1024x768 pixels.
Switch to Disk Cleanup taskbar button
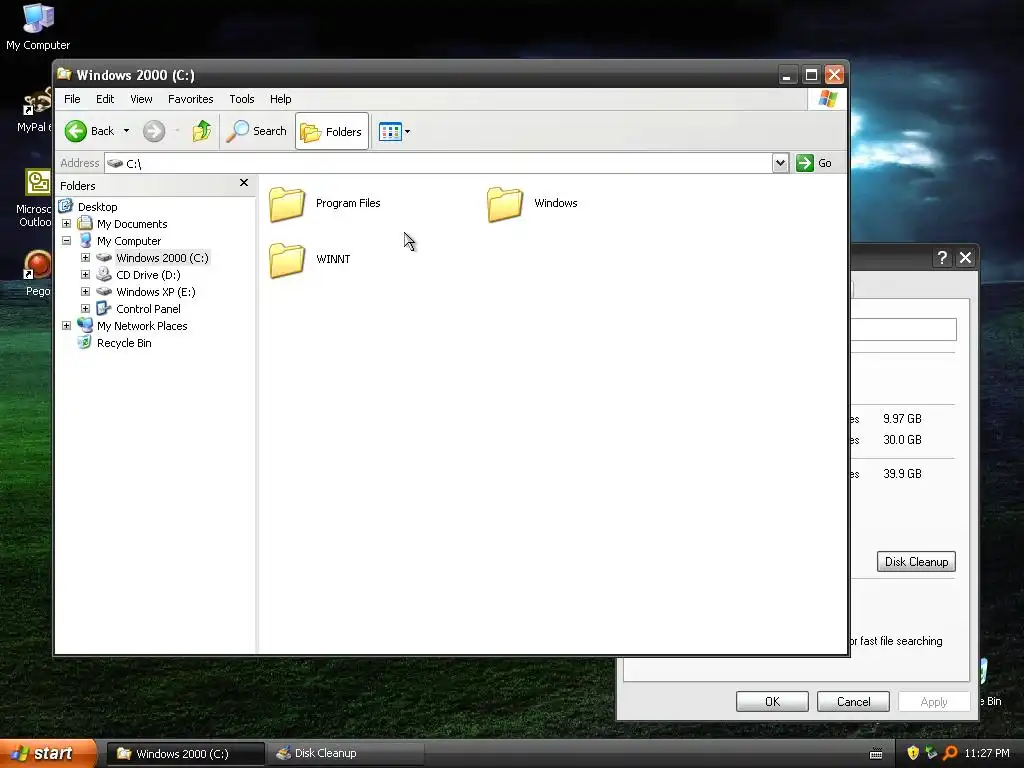[x=346, y=754]
